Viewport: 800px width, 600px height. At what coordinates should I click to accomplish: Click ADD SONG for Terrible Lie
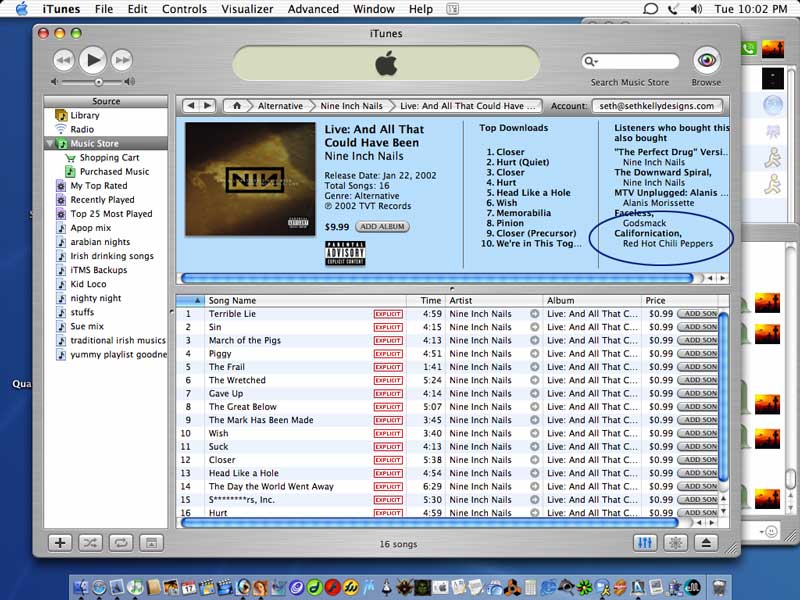point(697,314)
